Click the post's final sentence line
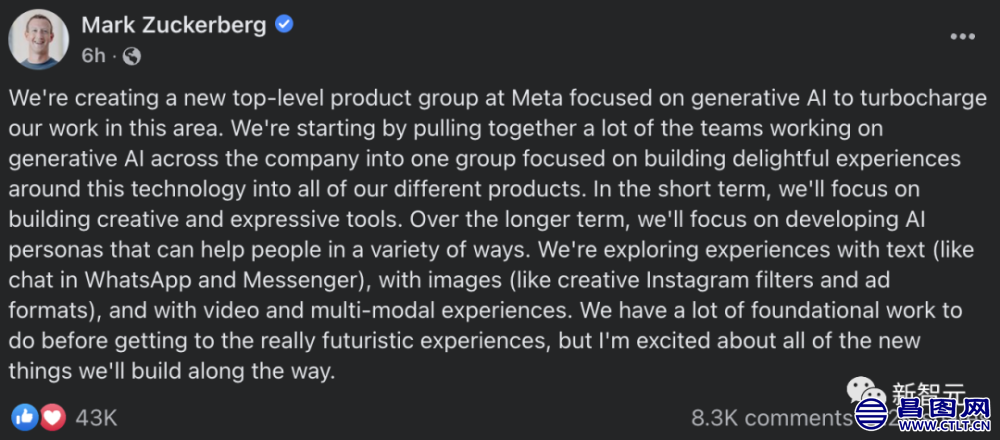This screenshot has height=440, width=1000. 172,370
